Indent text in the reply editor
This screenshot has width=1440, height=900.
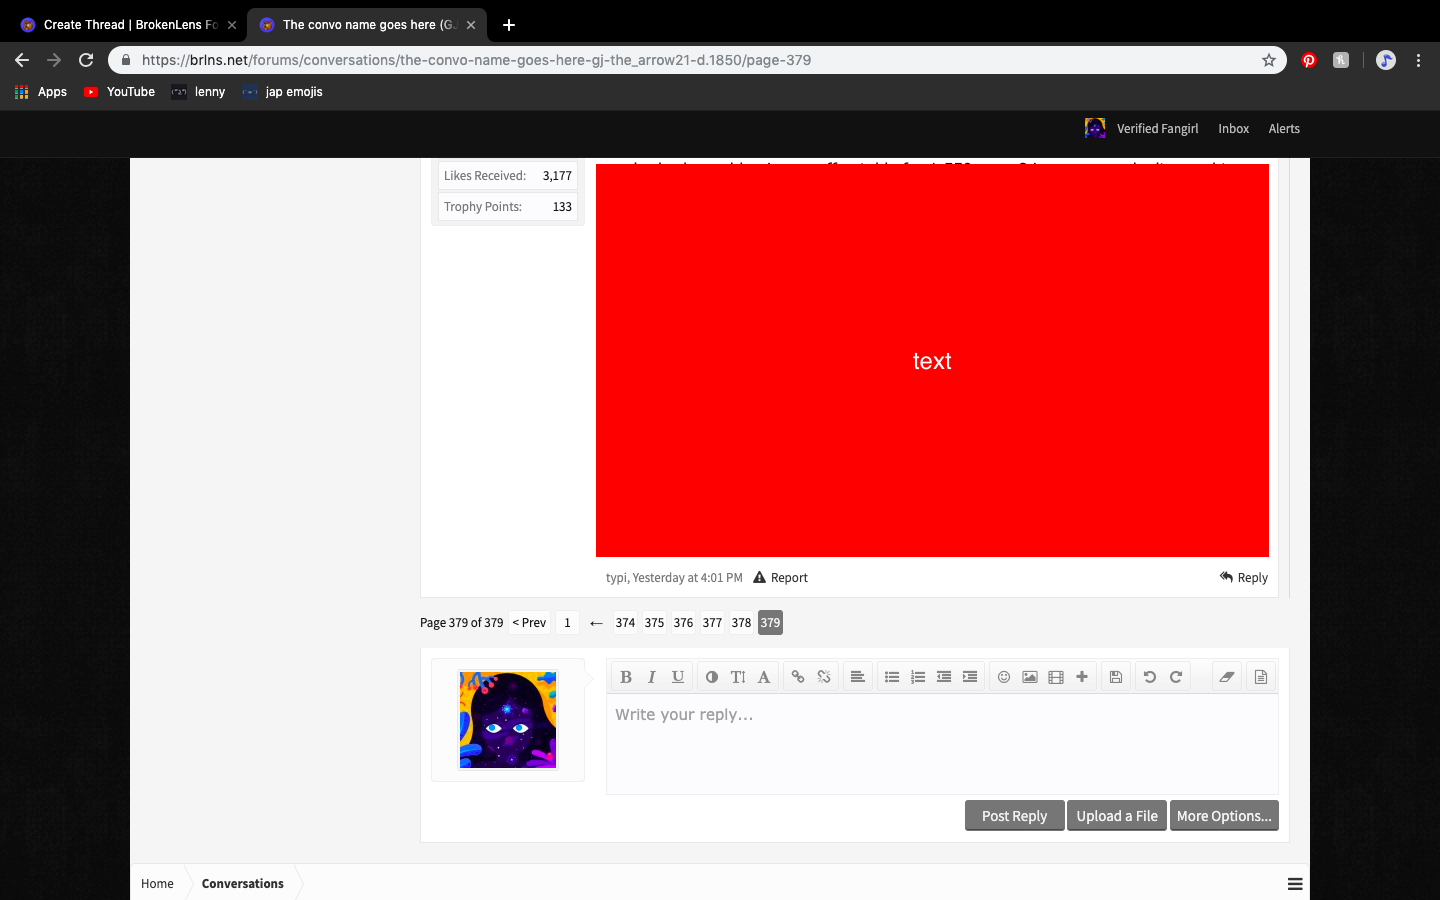click(970, 677)
